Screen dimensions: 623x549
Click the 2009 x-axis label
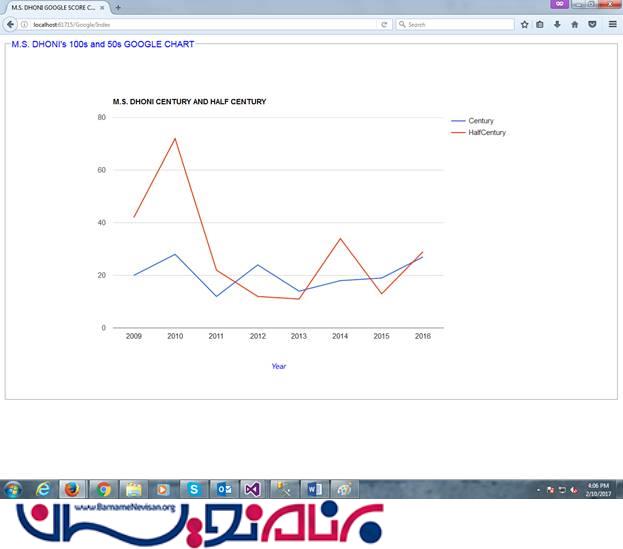134,336
